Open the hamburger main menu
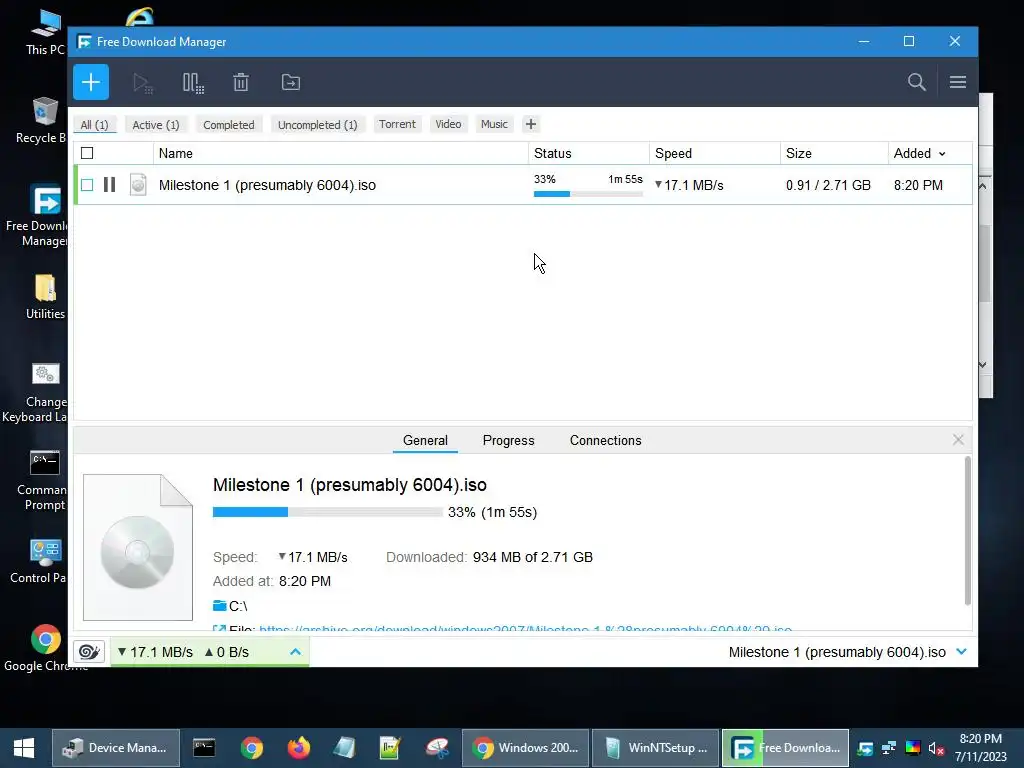This screenshot has width=1024, height=768. click(958, 82)
